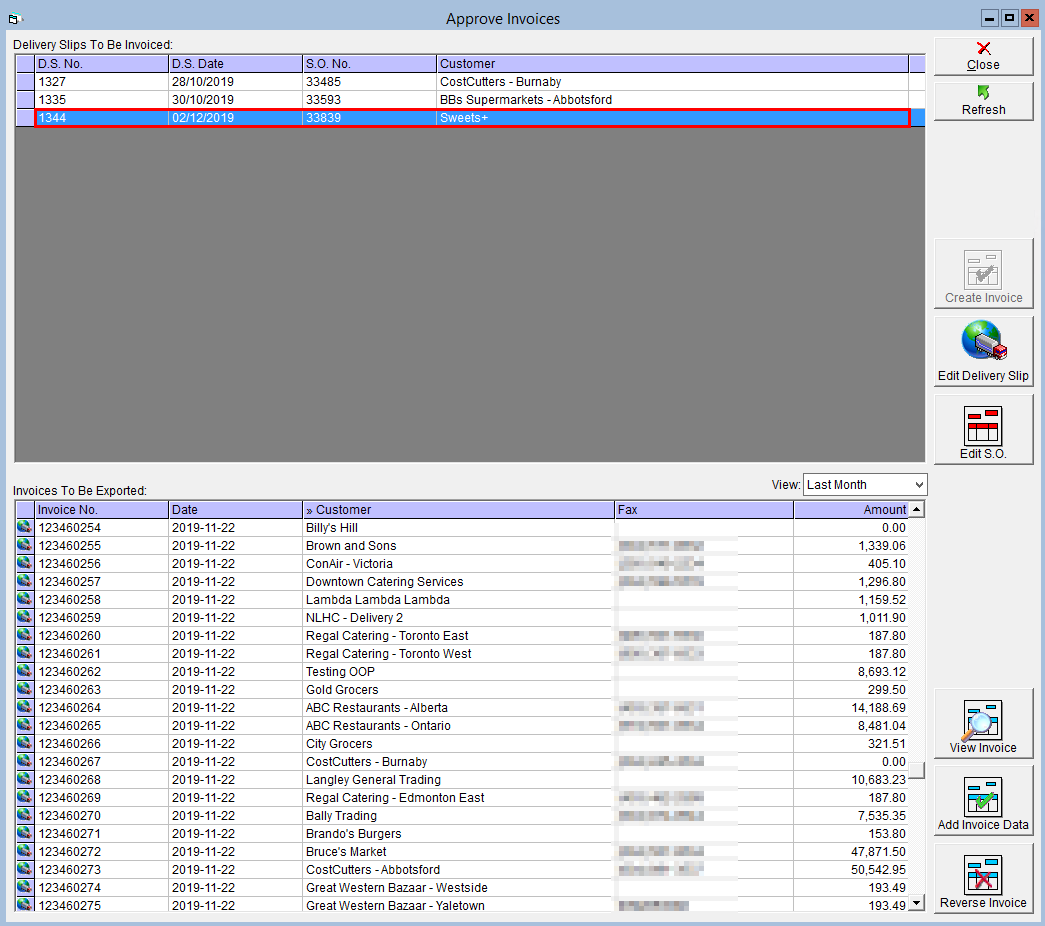Click the Refresh button
This screenshot has width=1045, height=926.
(x=983, y=101)
